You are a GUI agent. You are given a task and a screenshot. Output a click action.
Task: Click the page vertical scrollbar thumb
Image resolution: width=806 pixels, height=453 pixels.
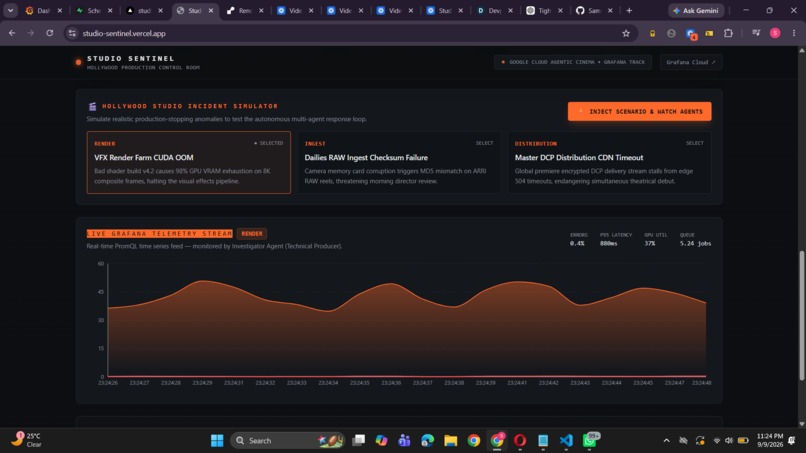tap(801, 315)
